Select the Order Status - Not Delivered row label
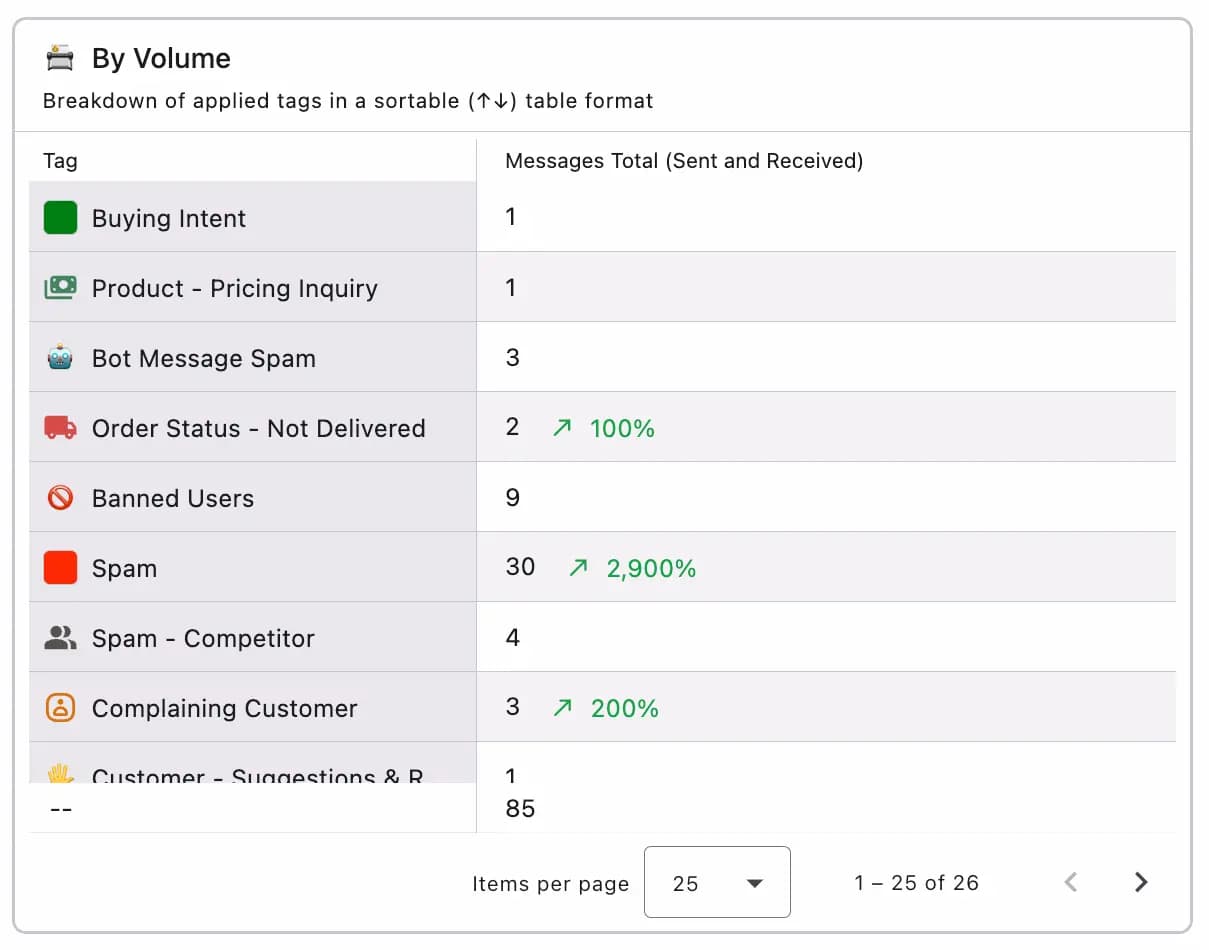The height and width of the screenshot is (950, 1209). pos(258,428)
